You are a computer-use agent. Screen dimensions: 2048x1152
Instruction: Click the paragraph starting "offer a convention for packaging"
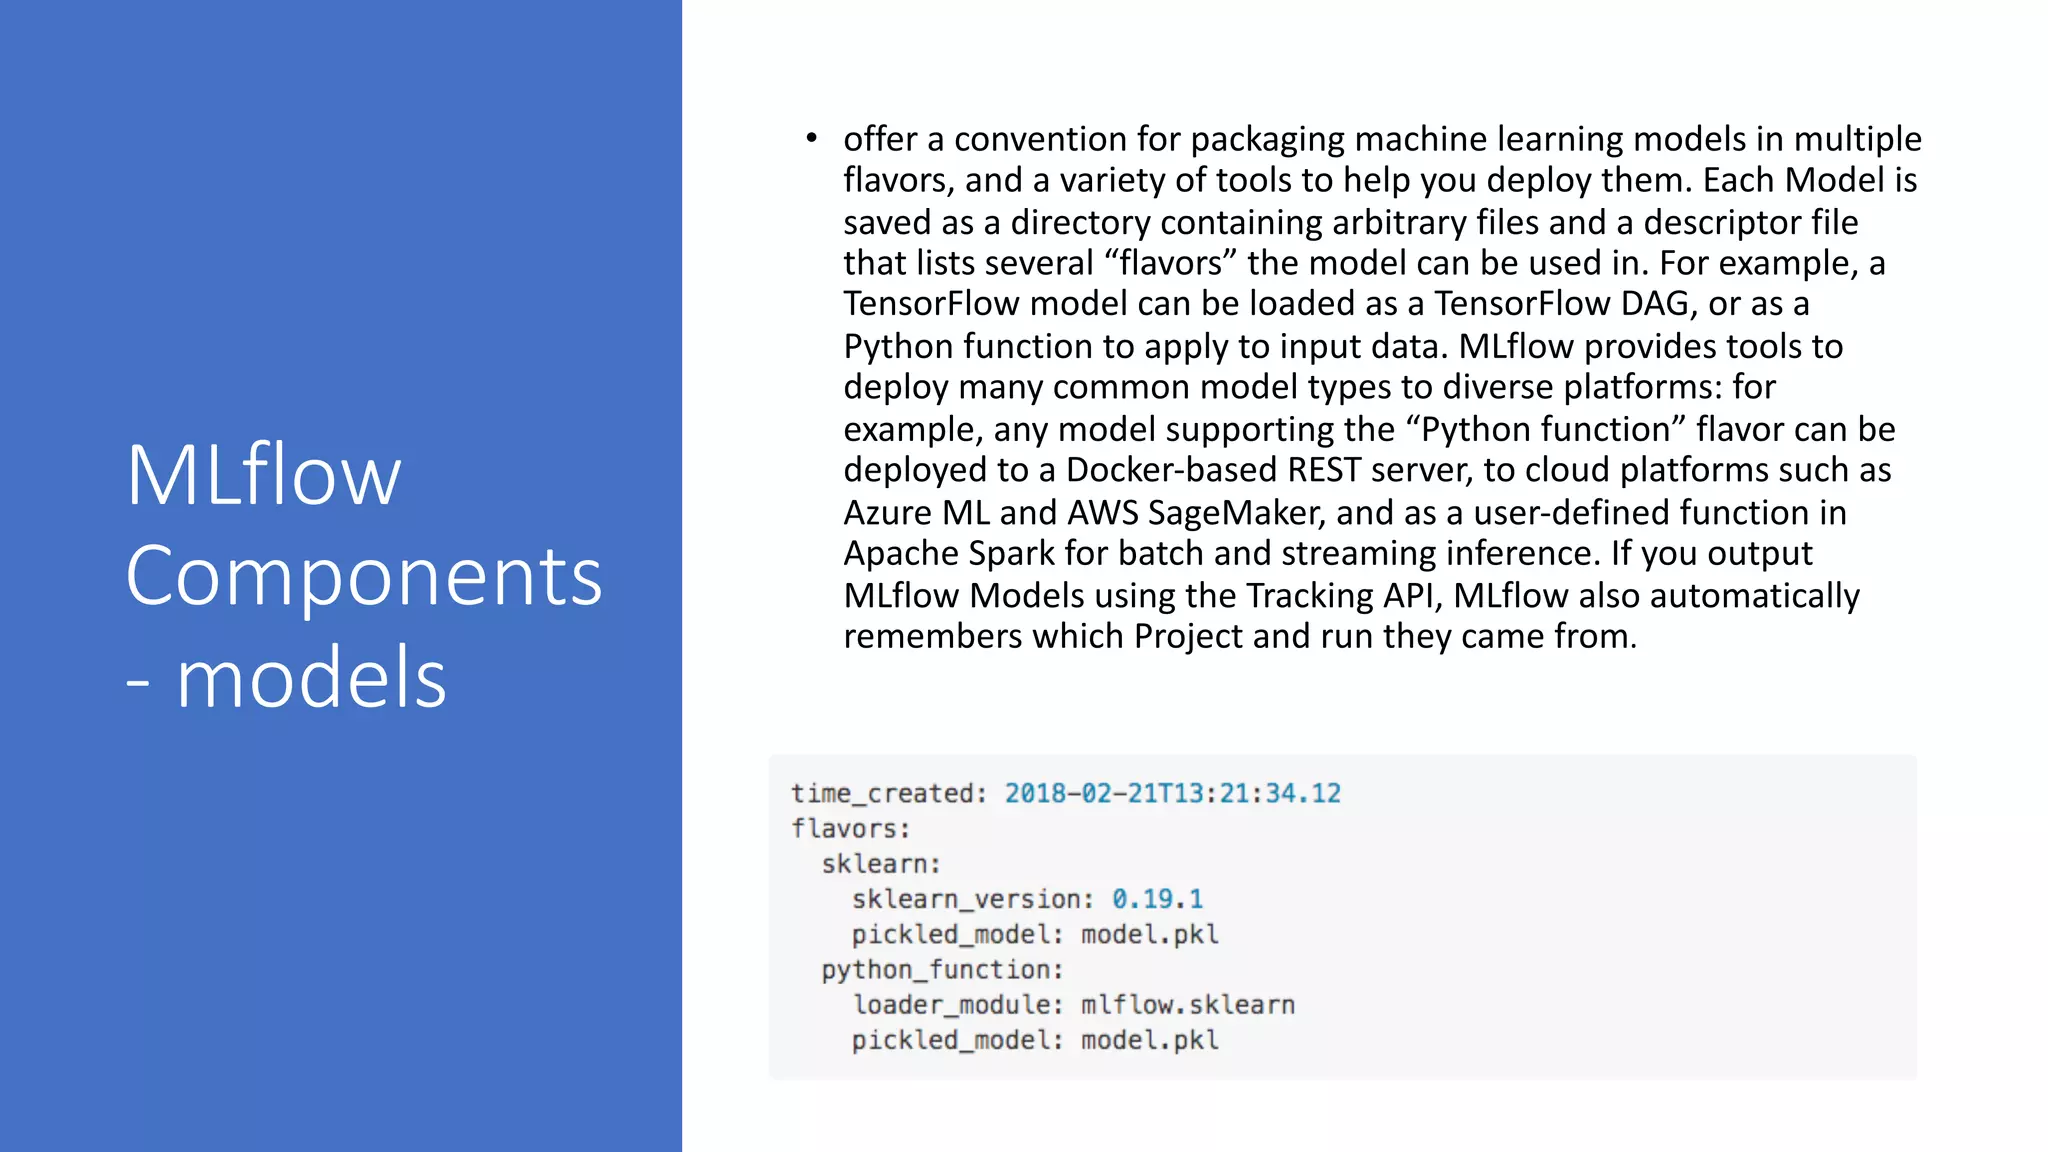[x=1382, y=387]
